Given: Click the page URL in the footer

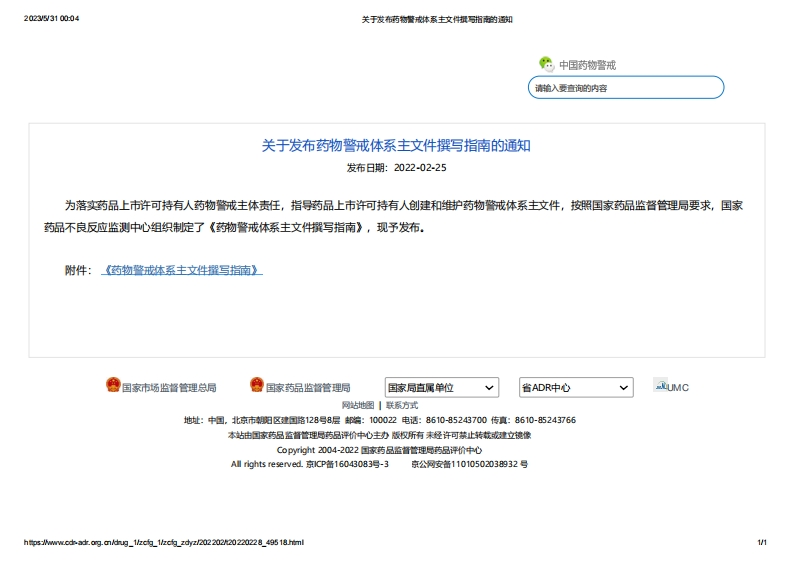Looking at the screenshot, I should [163, 542].
